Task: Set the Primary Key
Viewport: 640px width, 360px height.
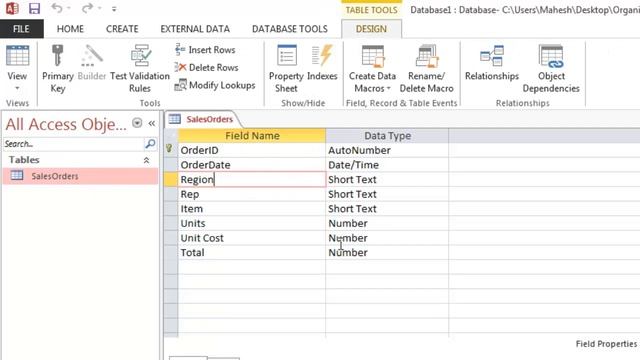Action: [x=58, y=69]
